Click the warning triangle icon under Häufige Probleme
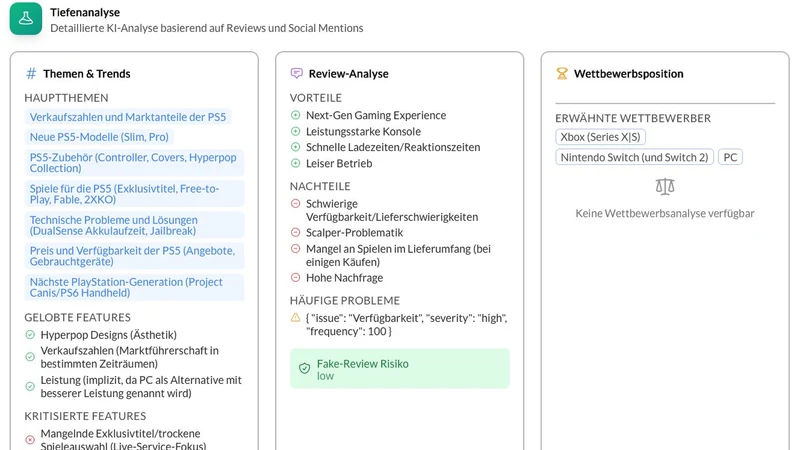 click(x=295, y=318)
